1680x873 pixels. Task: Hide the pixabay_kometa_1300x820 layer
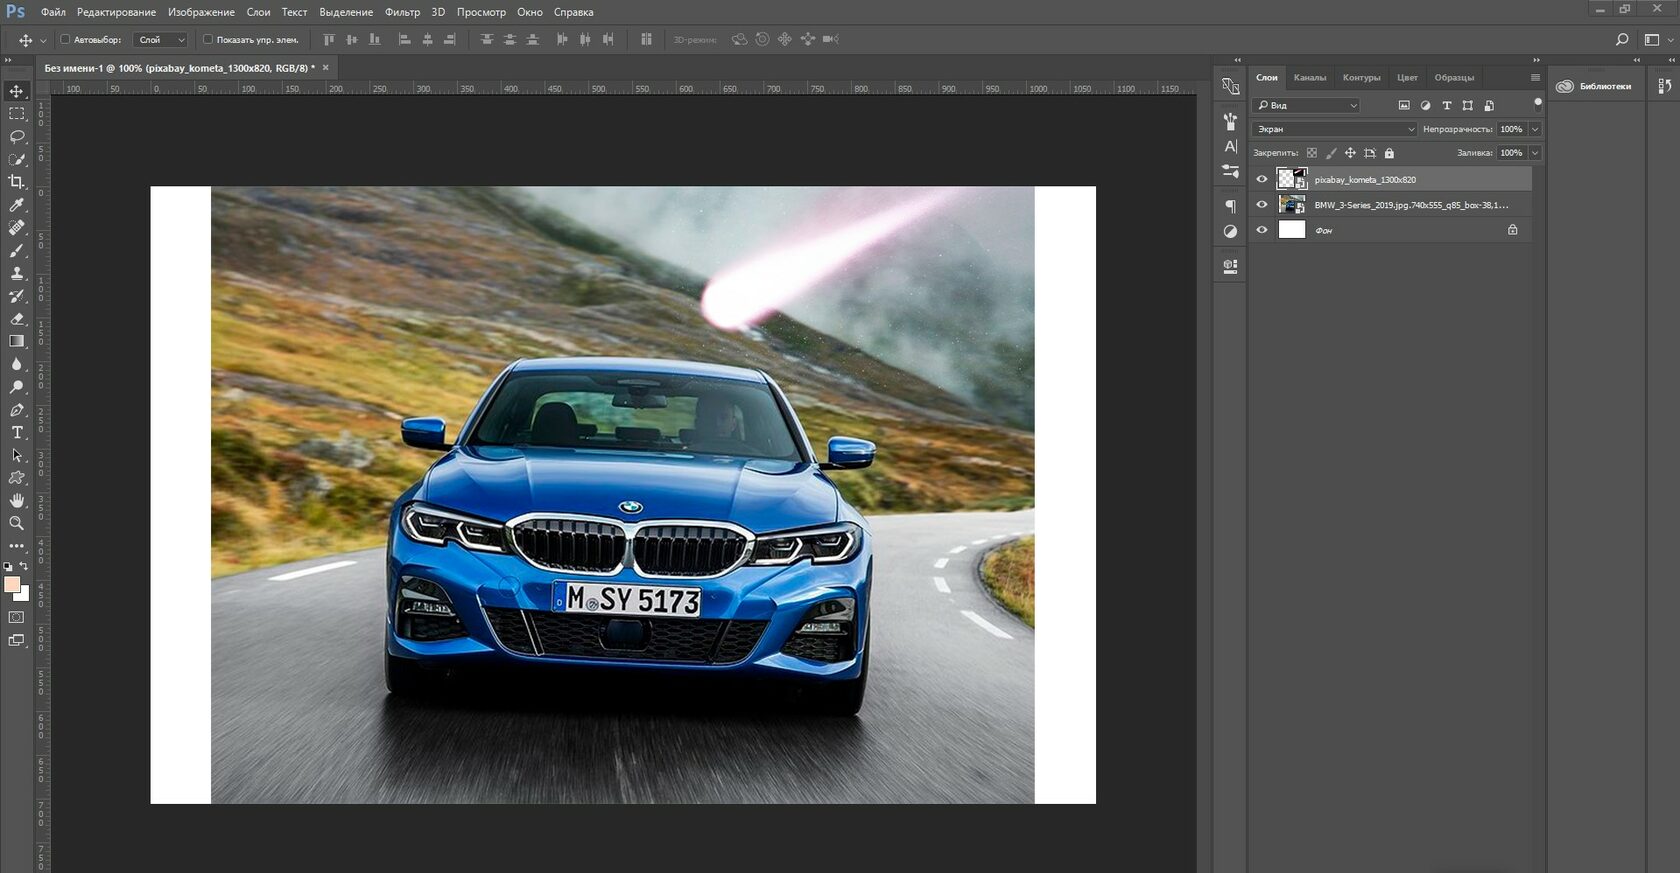[1262, 180]
